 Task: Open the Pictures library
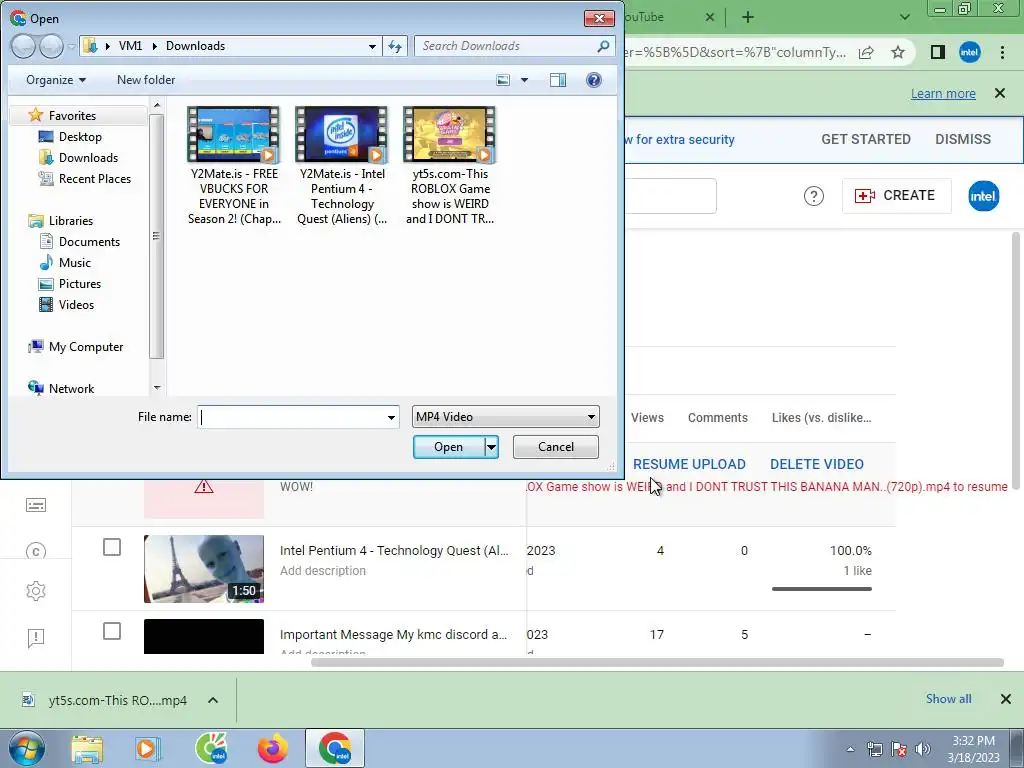(80, 283)
